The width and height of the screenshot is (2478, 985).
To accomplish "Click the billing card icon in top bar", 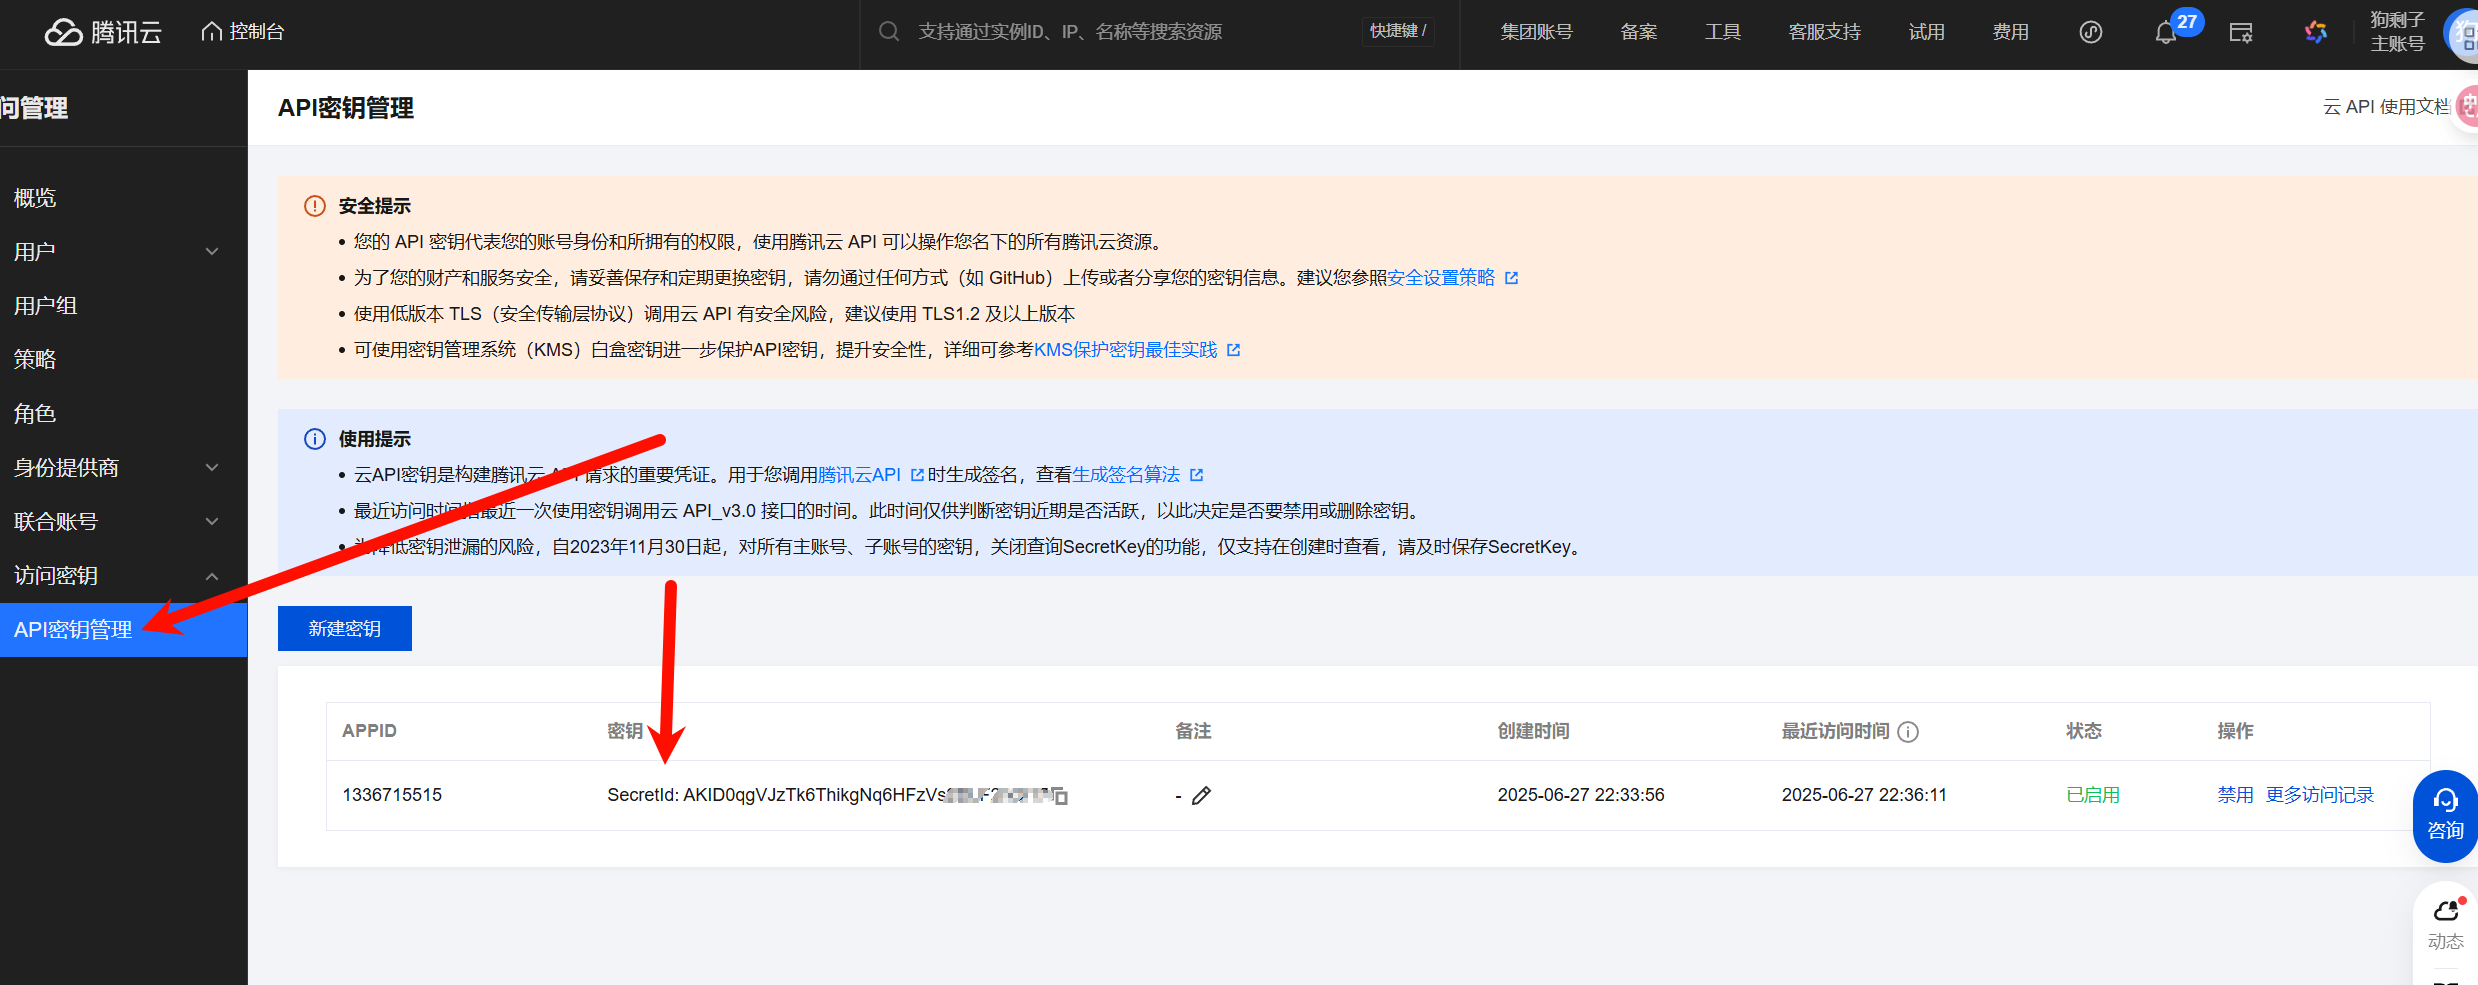I will pyautogui.click(x=2241, y=33).
